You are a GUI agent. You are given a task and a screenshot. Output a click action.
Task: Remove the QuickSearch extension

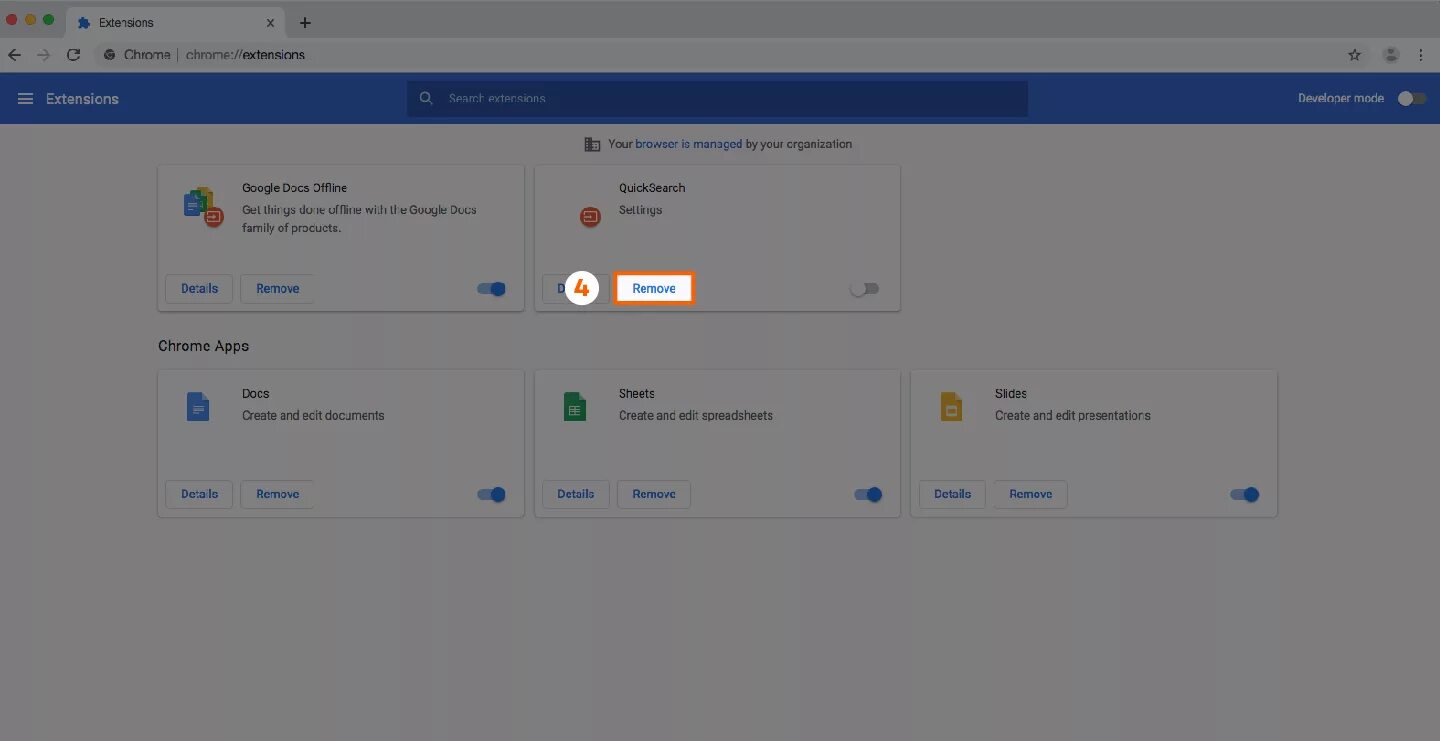(654, 288)
